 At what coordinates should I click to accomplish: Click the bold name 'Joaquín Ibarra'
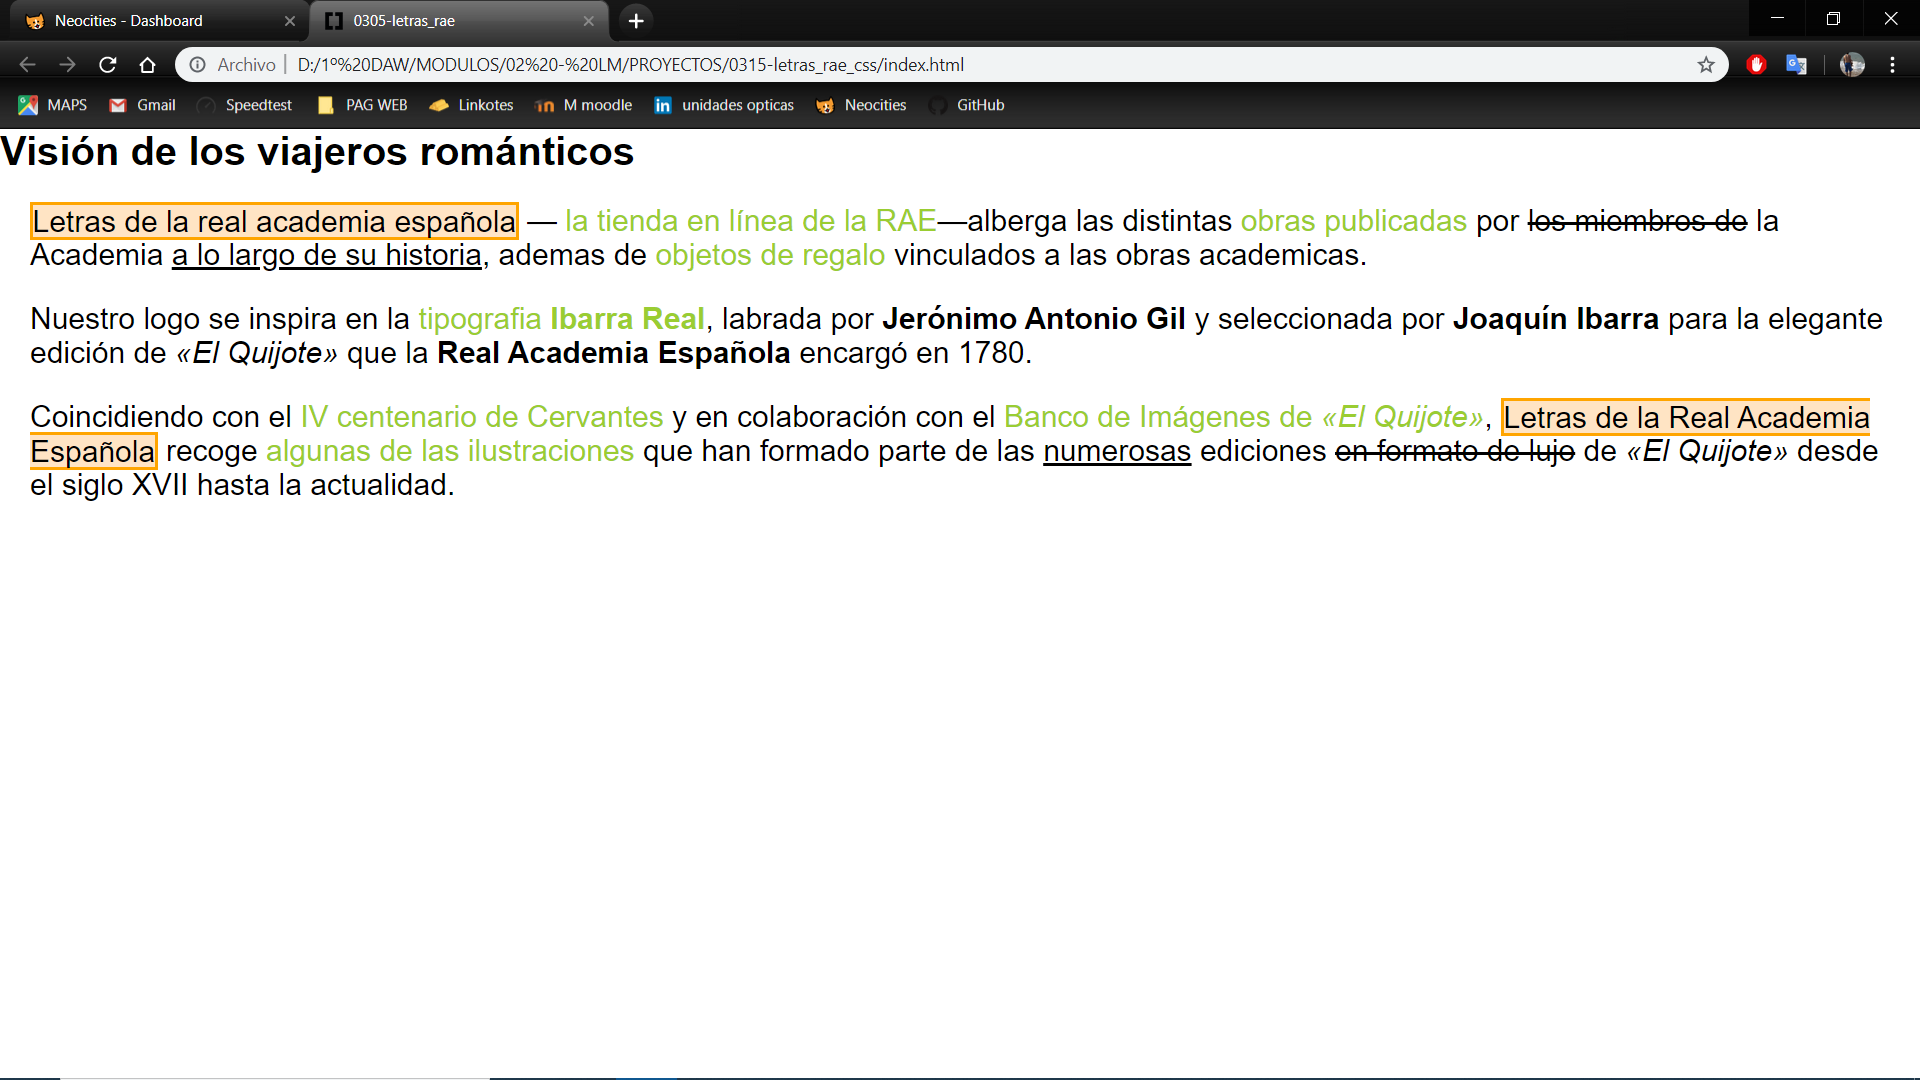point(1555,319)
